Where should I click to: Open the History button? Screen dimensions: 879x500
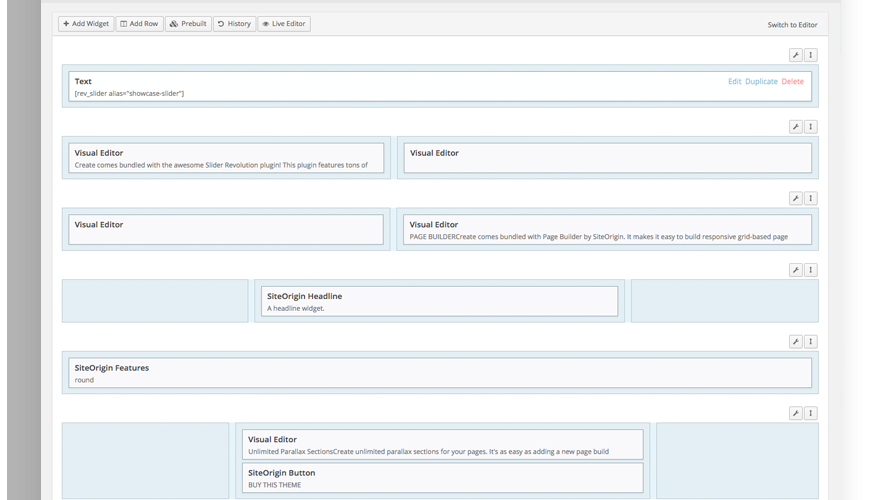234,24
